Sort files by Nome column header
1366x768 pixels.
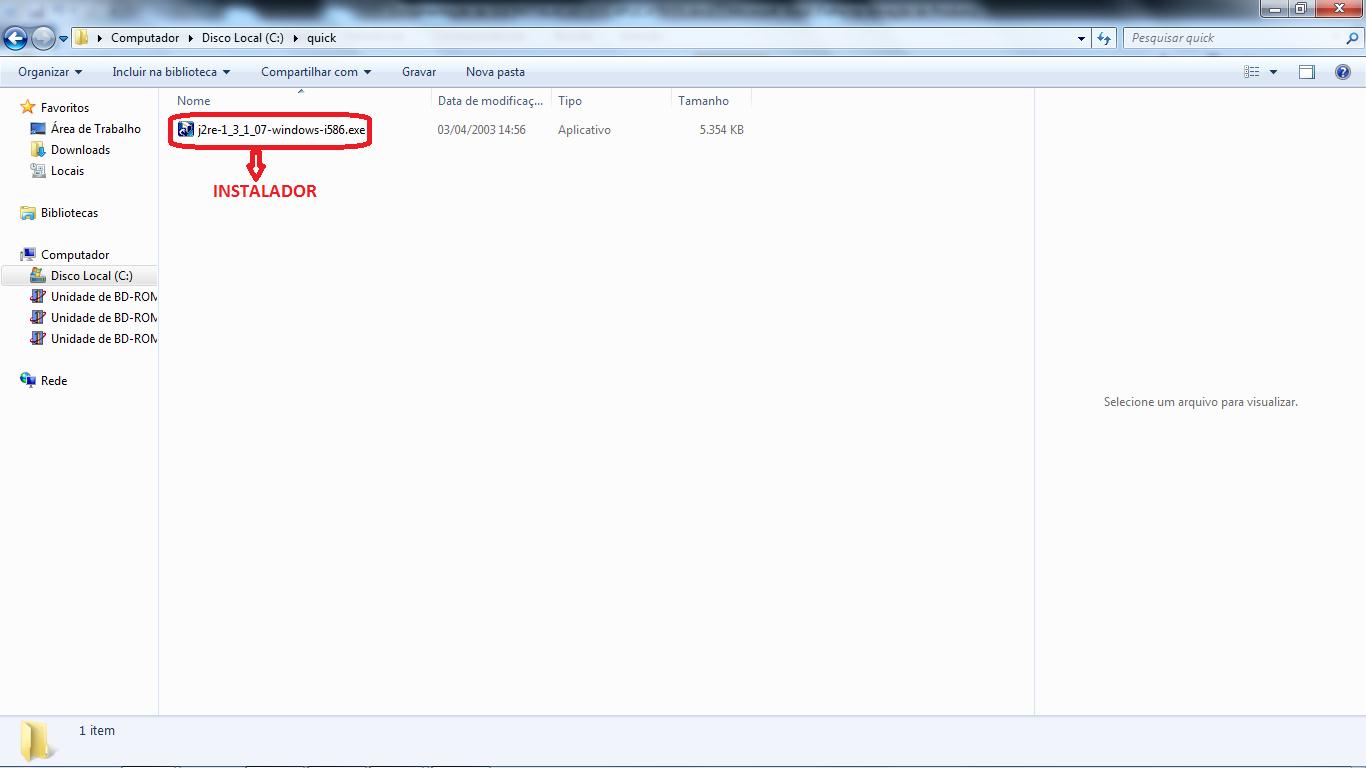(x=194, y=101)
